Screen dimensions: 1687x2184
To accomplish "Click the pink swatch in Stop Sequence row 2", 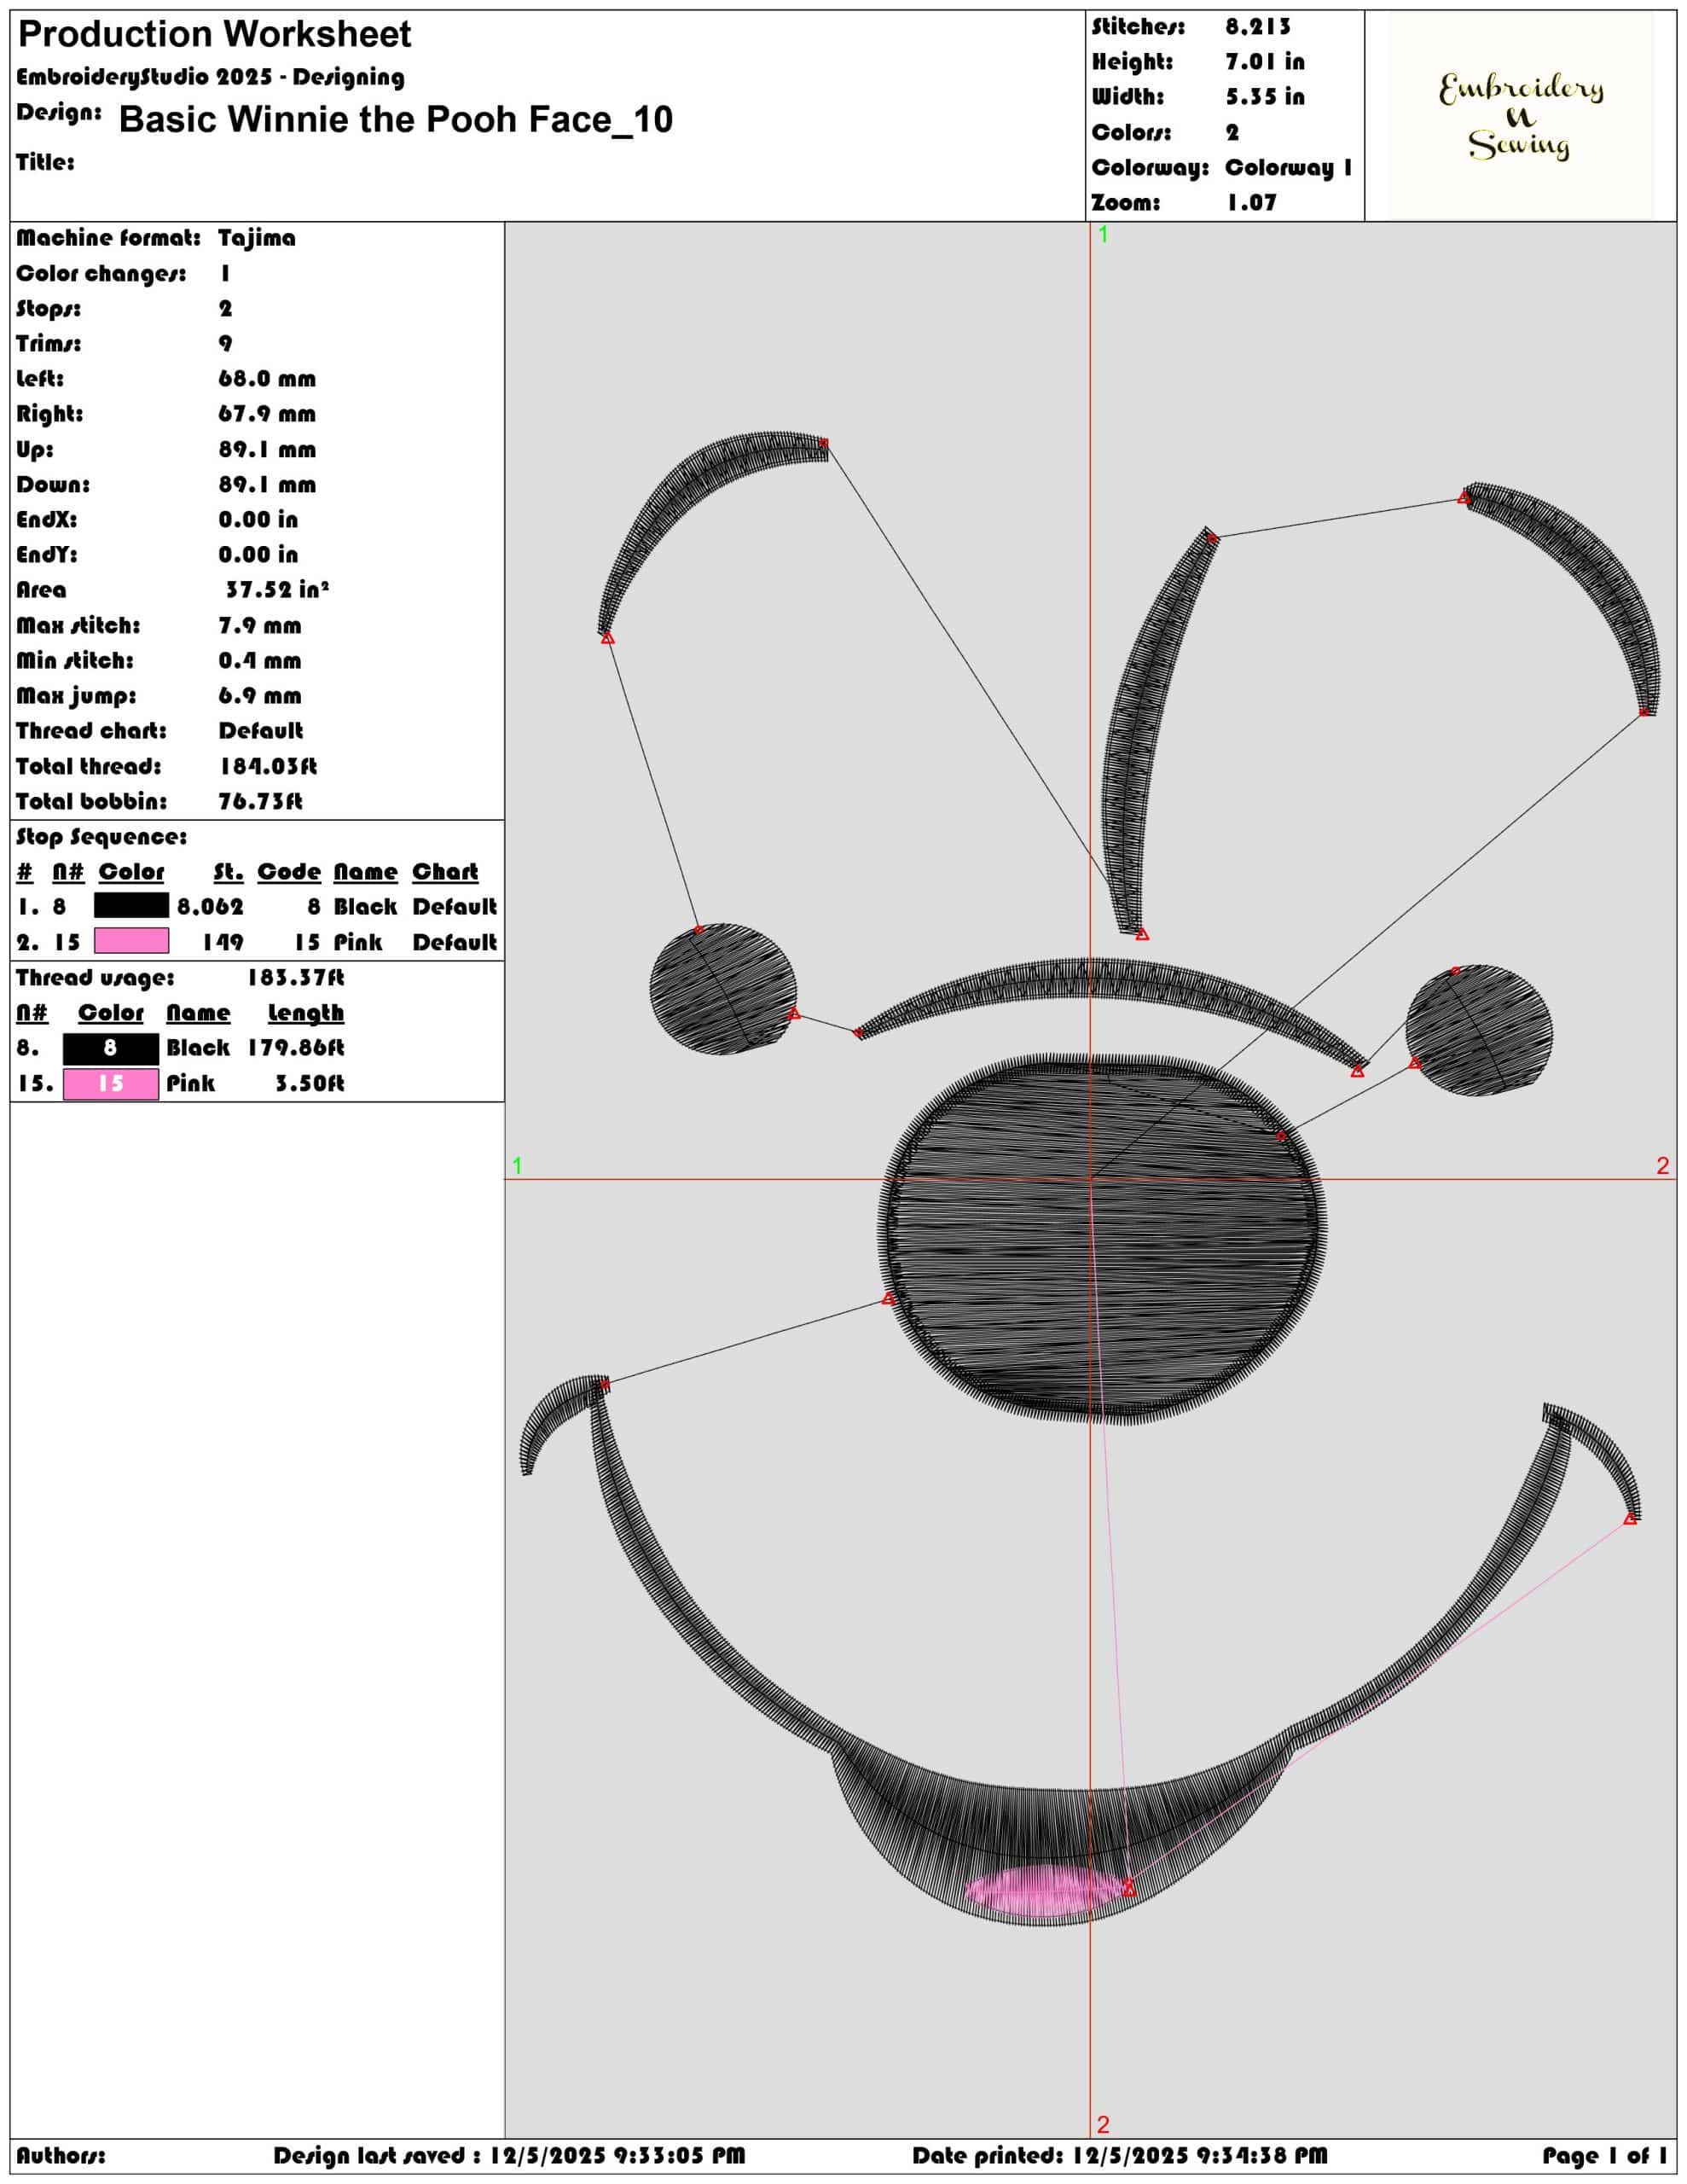I will 131,941.
